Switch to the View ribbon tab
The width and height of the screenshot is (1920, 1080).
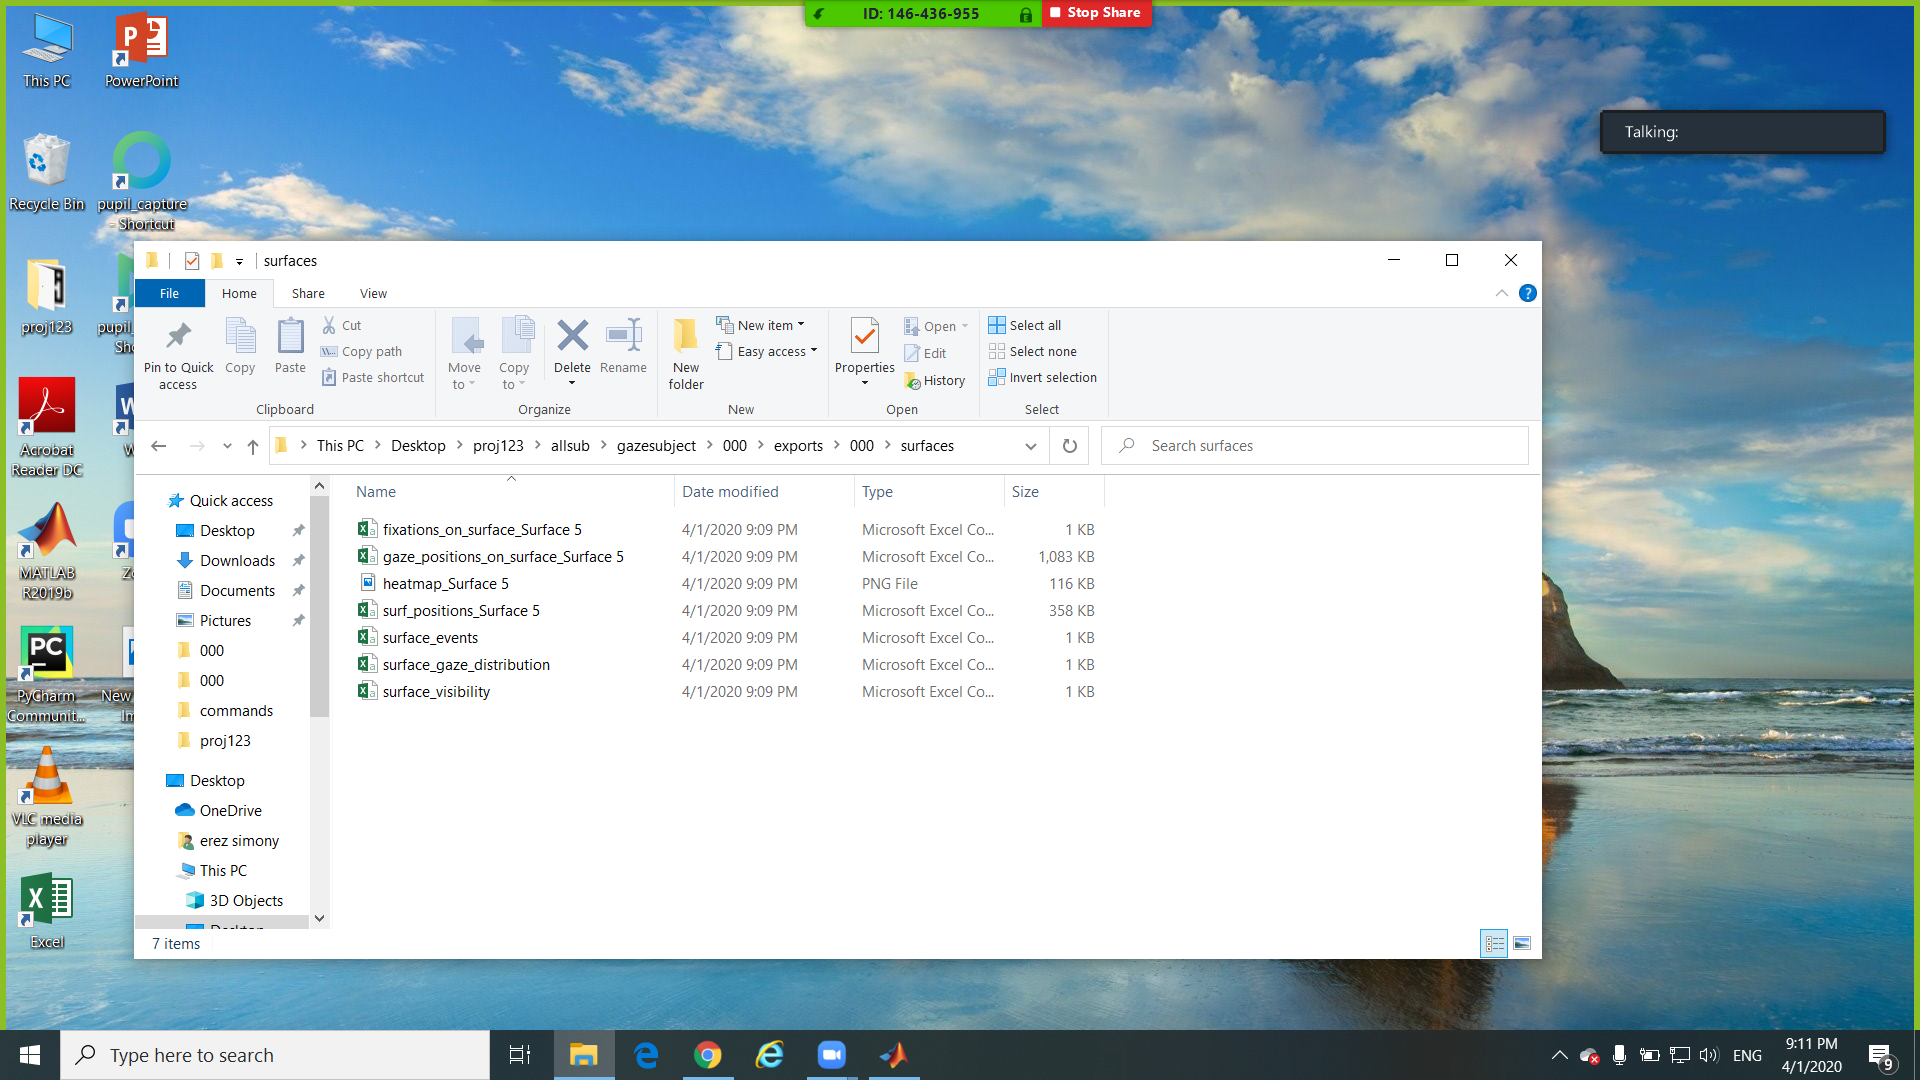click(373, 293)
